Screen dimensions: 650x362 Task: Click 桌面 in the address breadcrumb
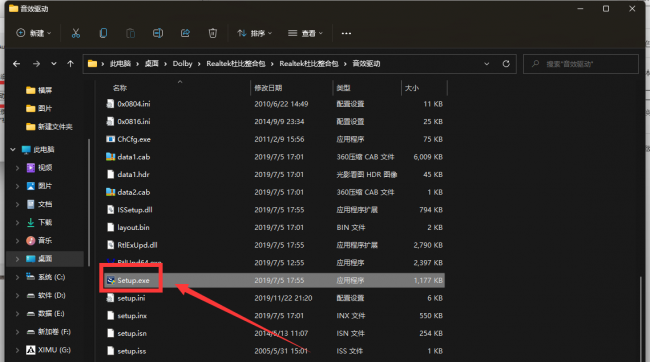(x=152, y=63)
